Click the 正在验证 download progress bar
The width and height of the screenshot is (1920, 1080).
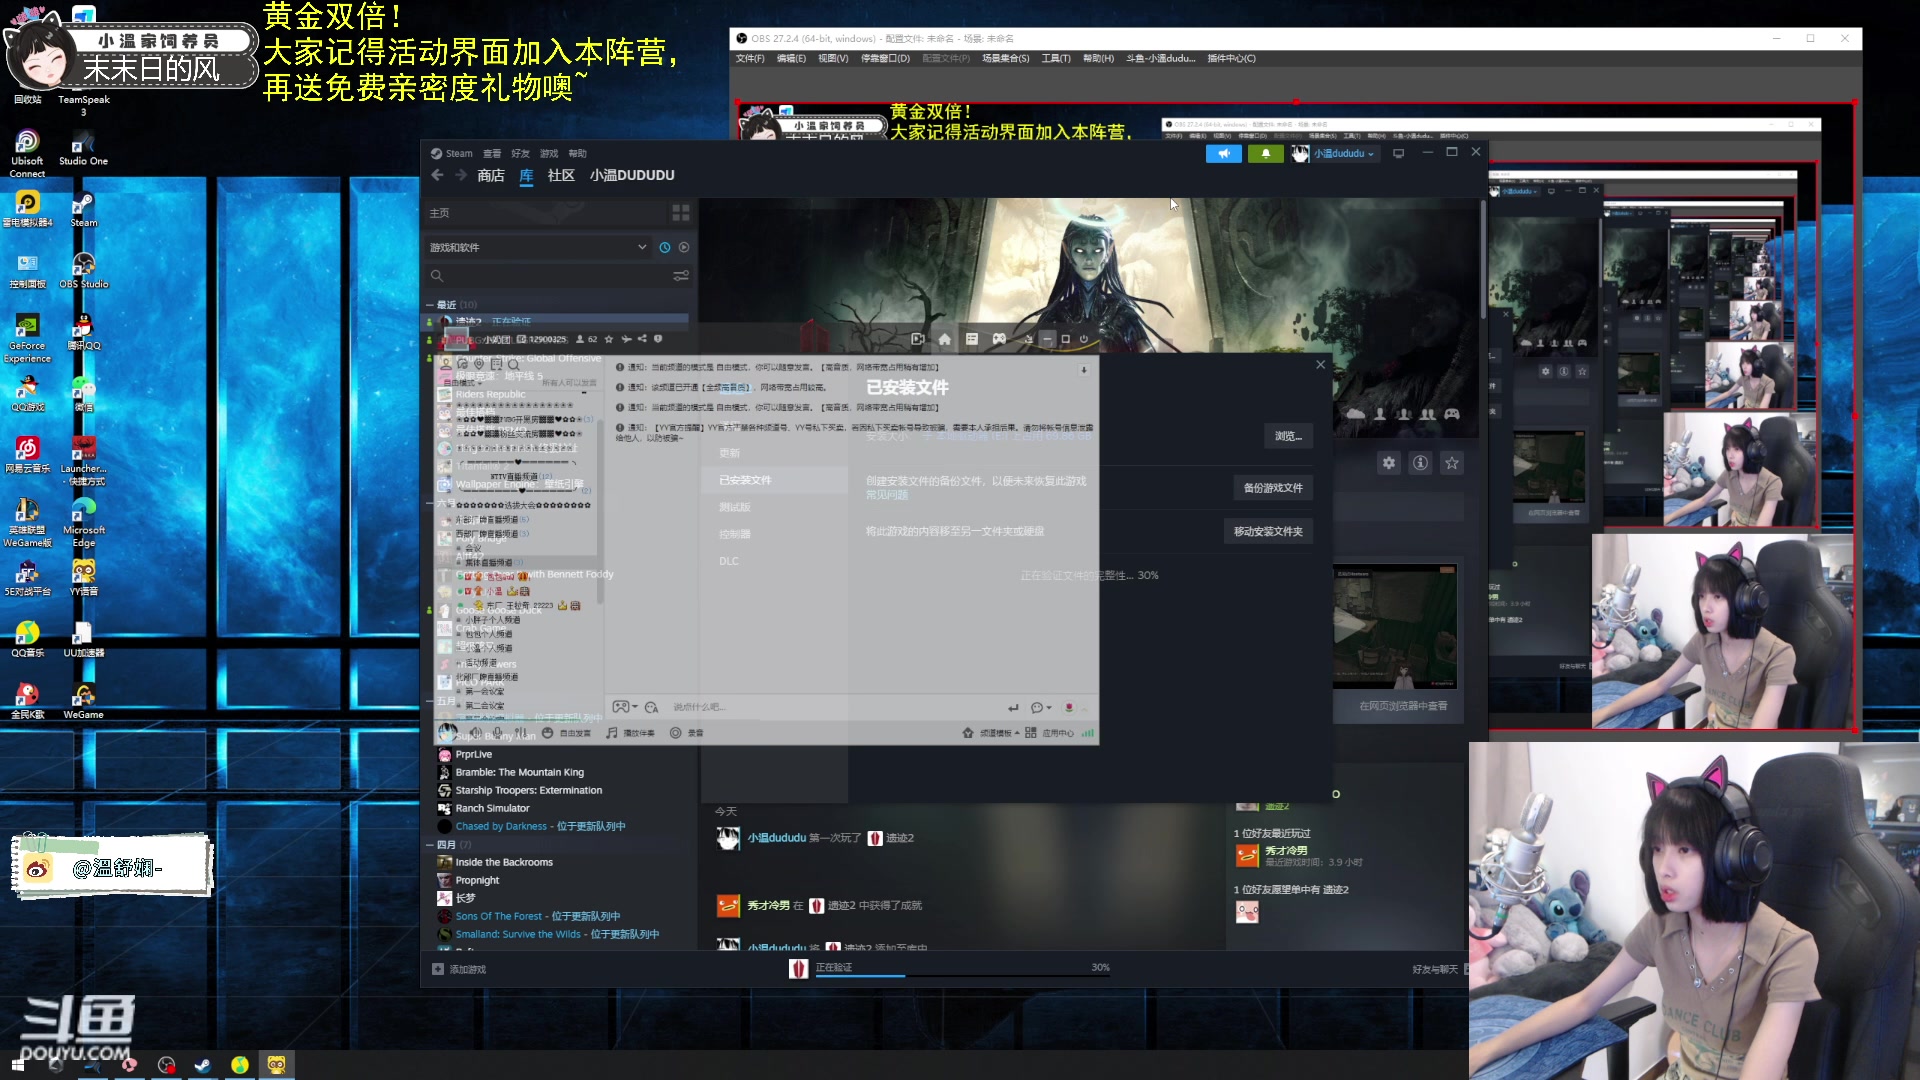[963, 974]
